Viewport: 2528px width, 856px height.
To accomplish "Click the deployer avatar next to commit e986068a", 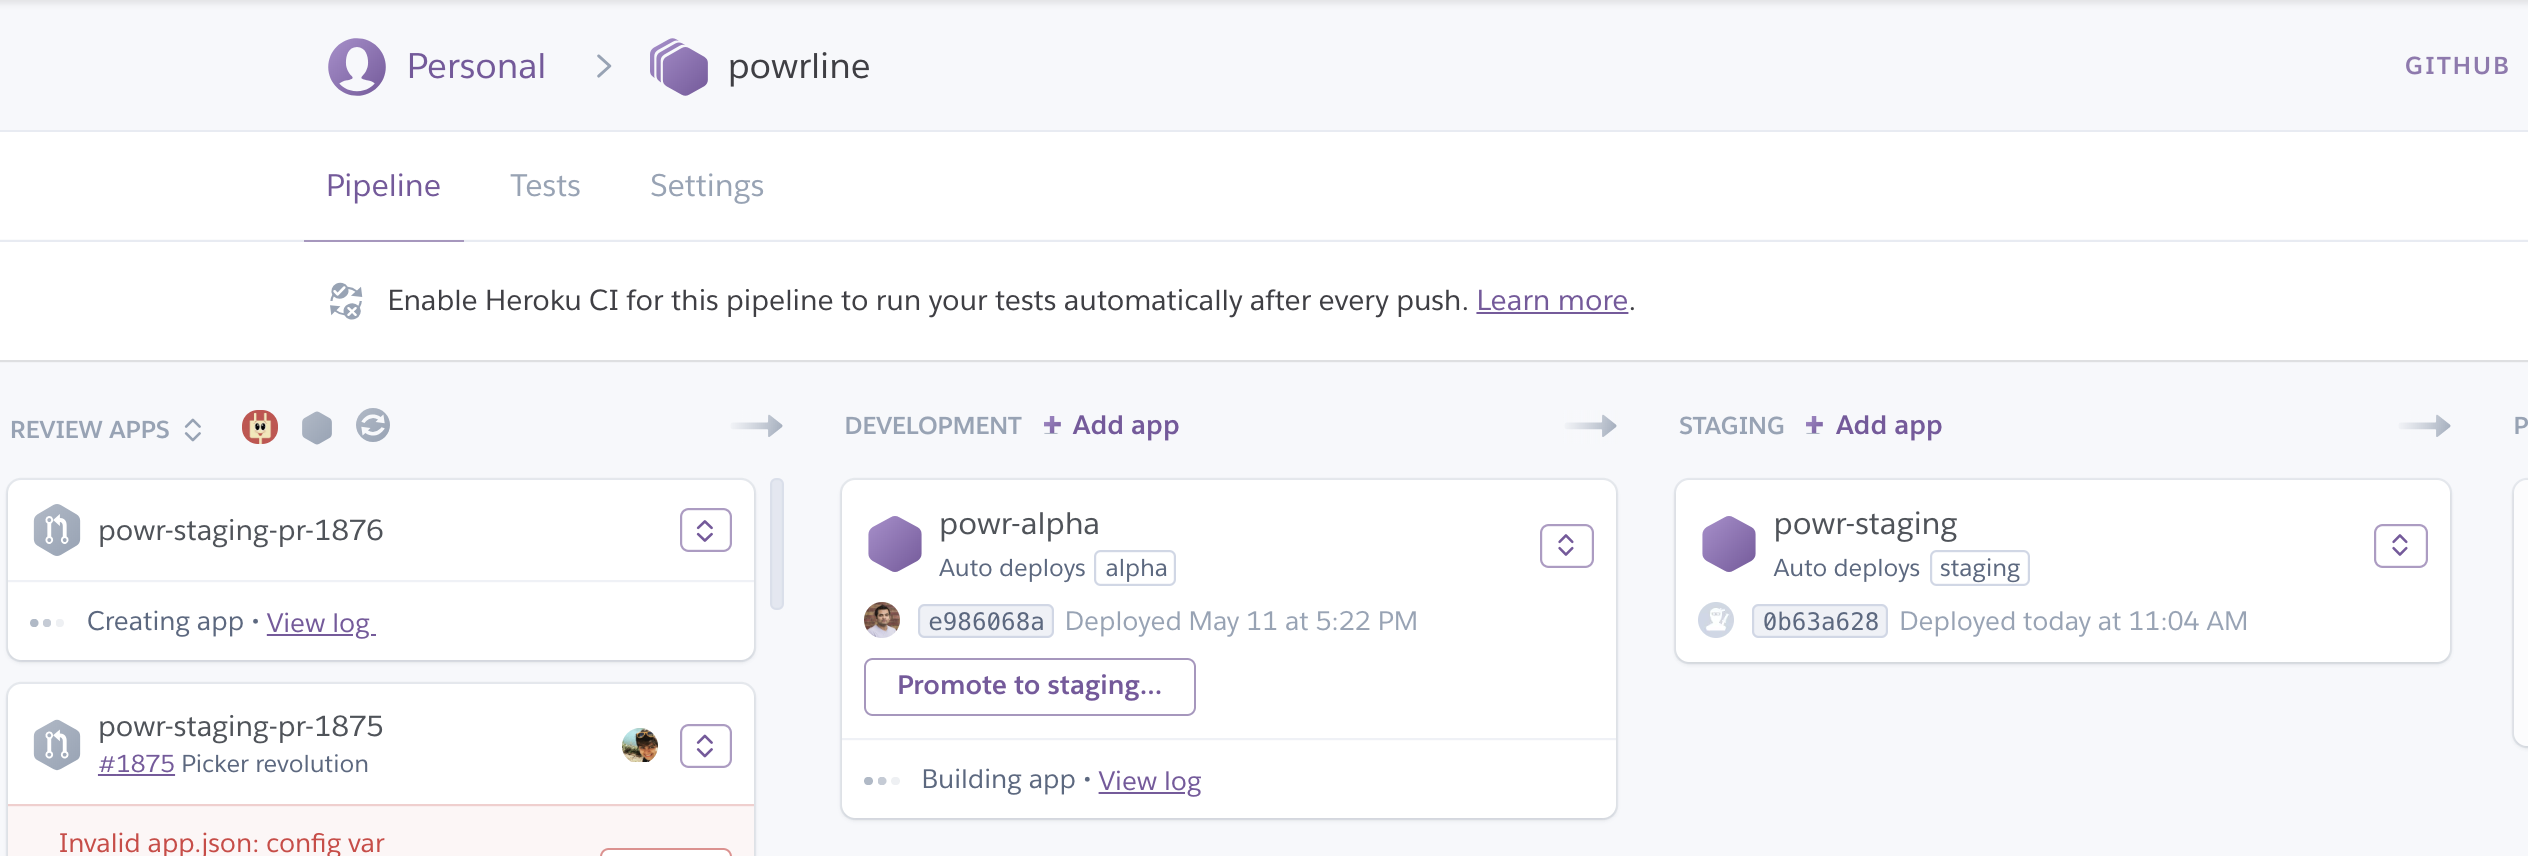I will click(x=884, y=620).
